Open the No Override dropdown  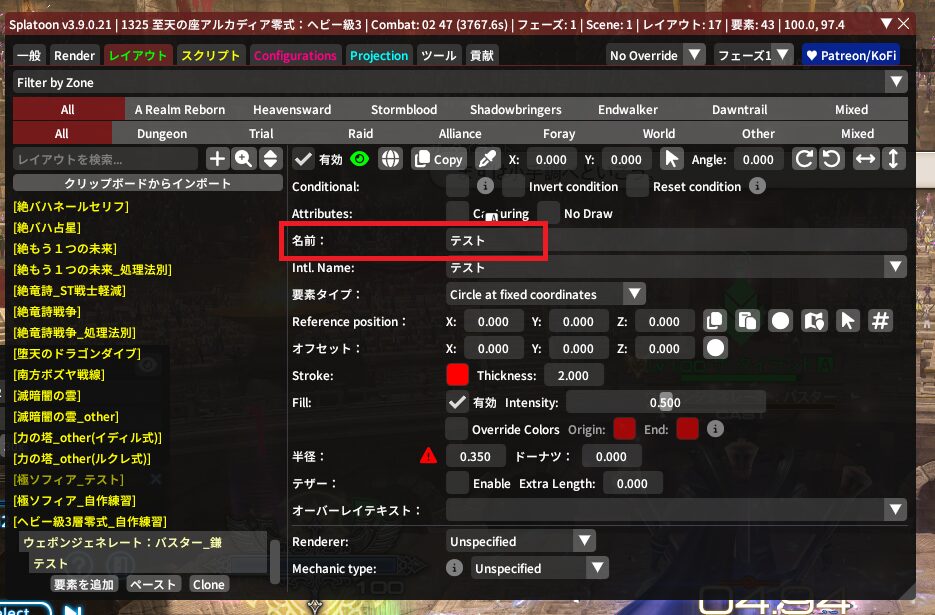[657, 56]
